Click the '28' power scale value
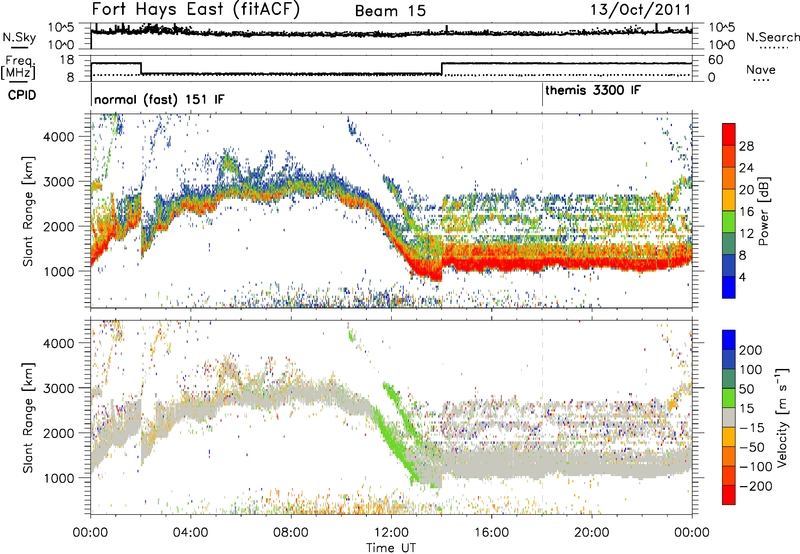This screenshot has width=800, height=554. [x=746, y=146]
